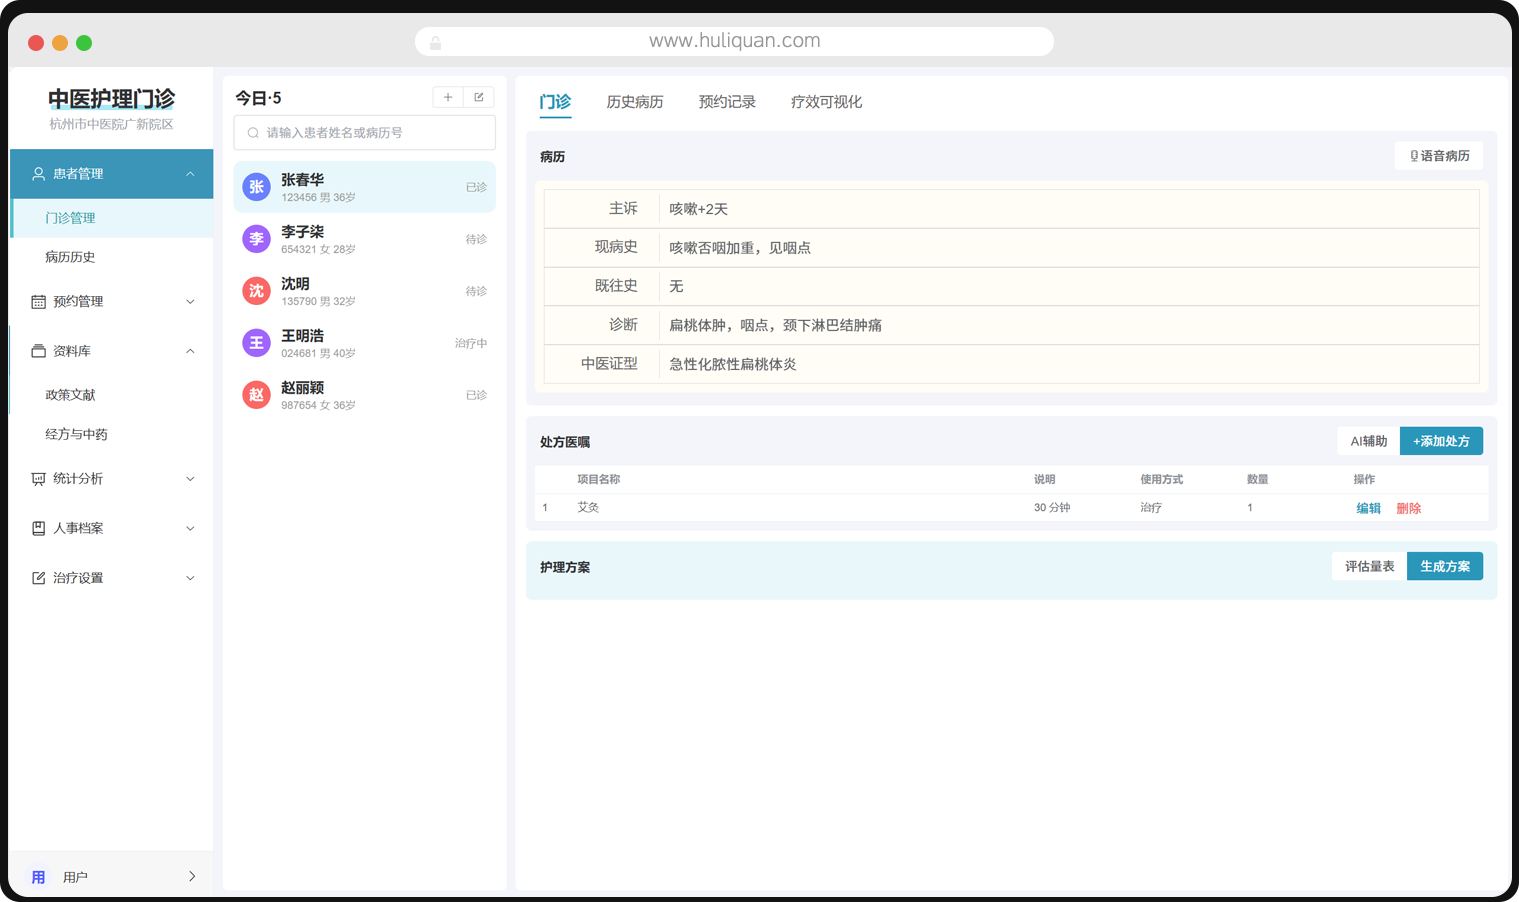Image resolution: width=1519 pixels, height=902 pixels.
Task: Open the 疗效可视化 tab
Action: tap(826, 102)
